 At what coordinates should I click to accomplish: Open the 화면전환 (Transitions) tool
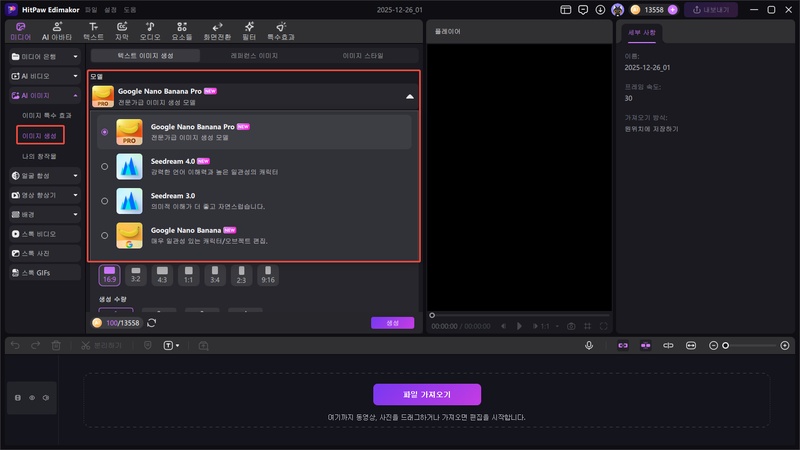217,31
